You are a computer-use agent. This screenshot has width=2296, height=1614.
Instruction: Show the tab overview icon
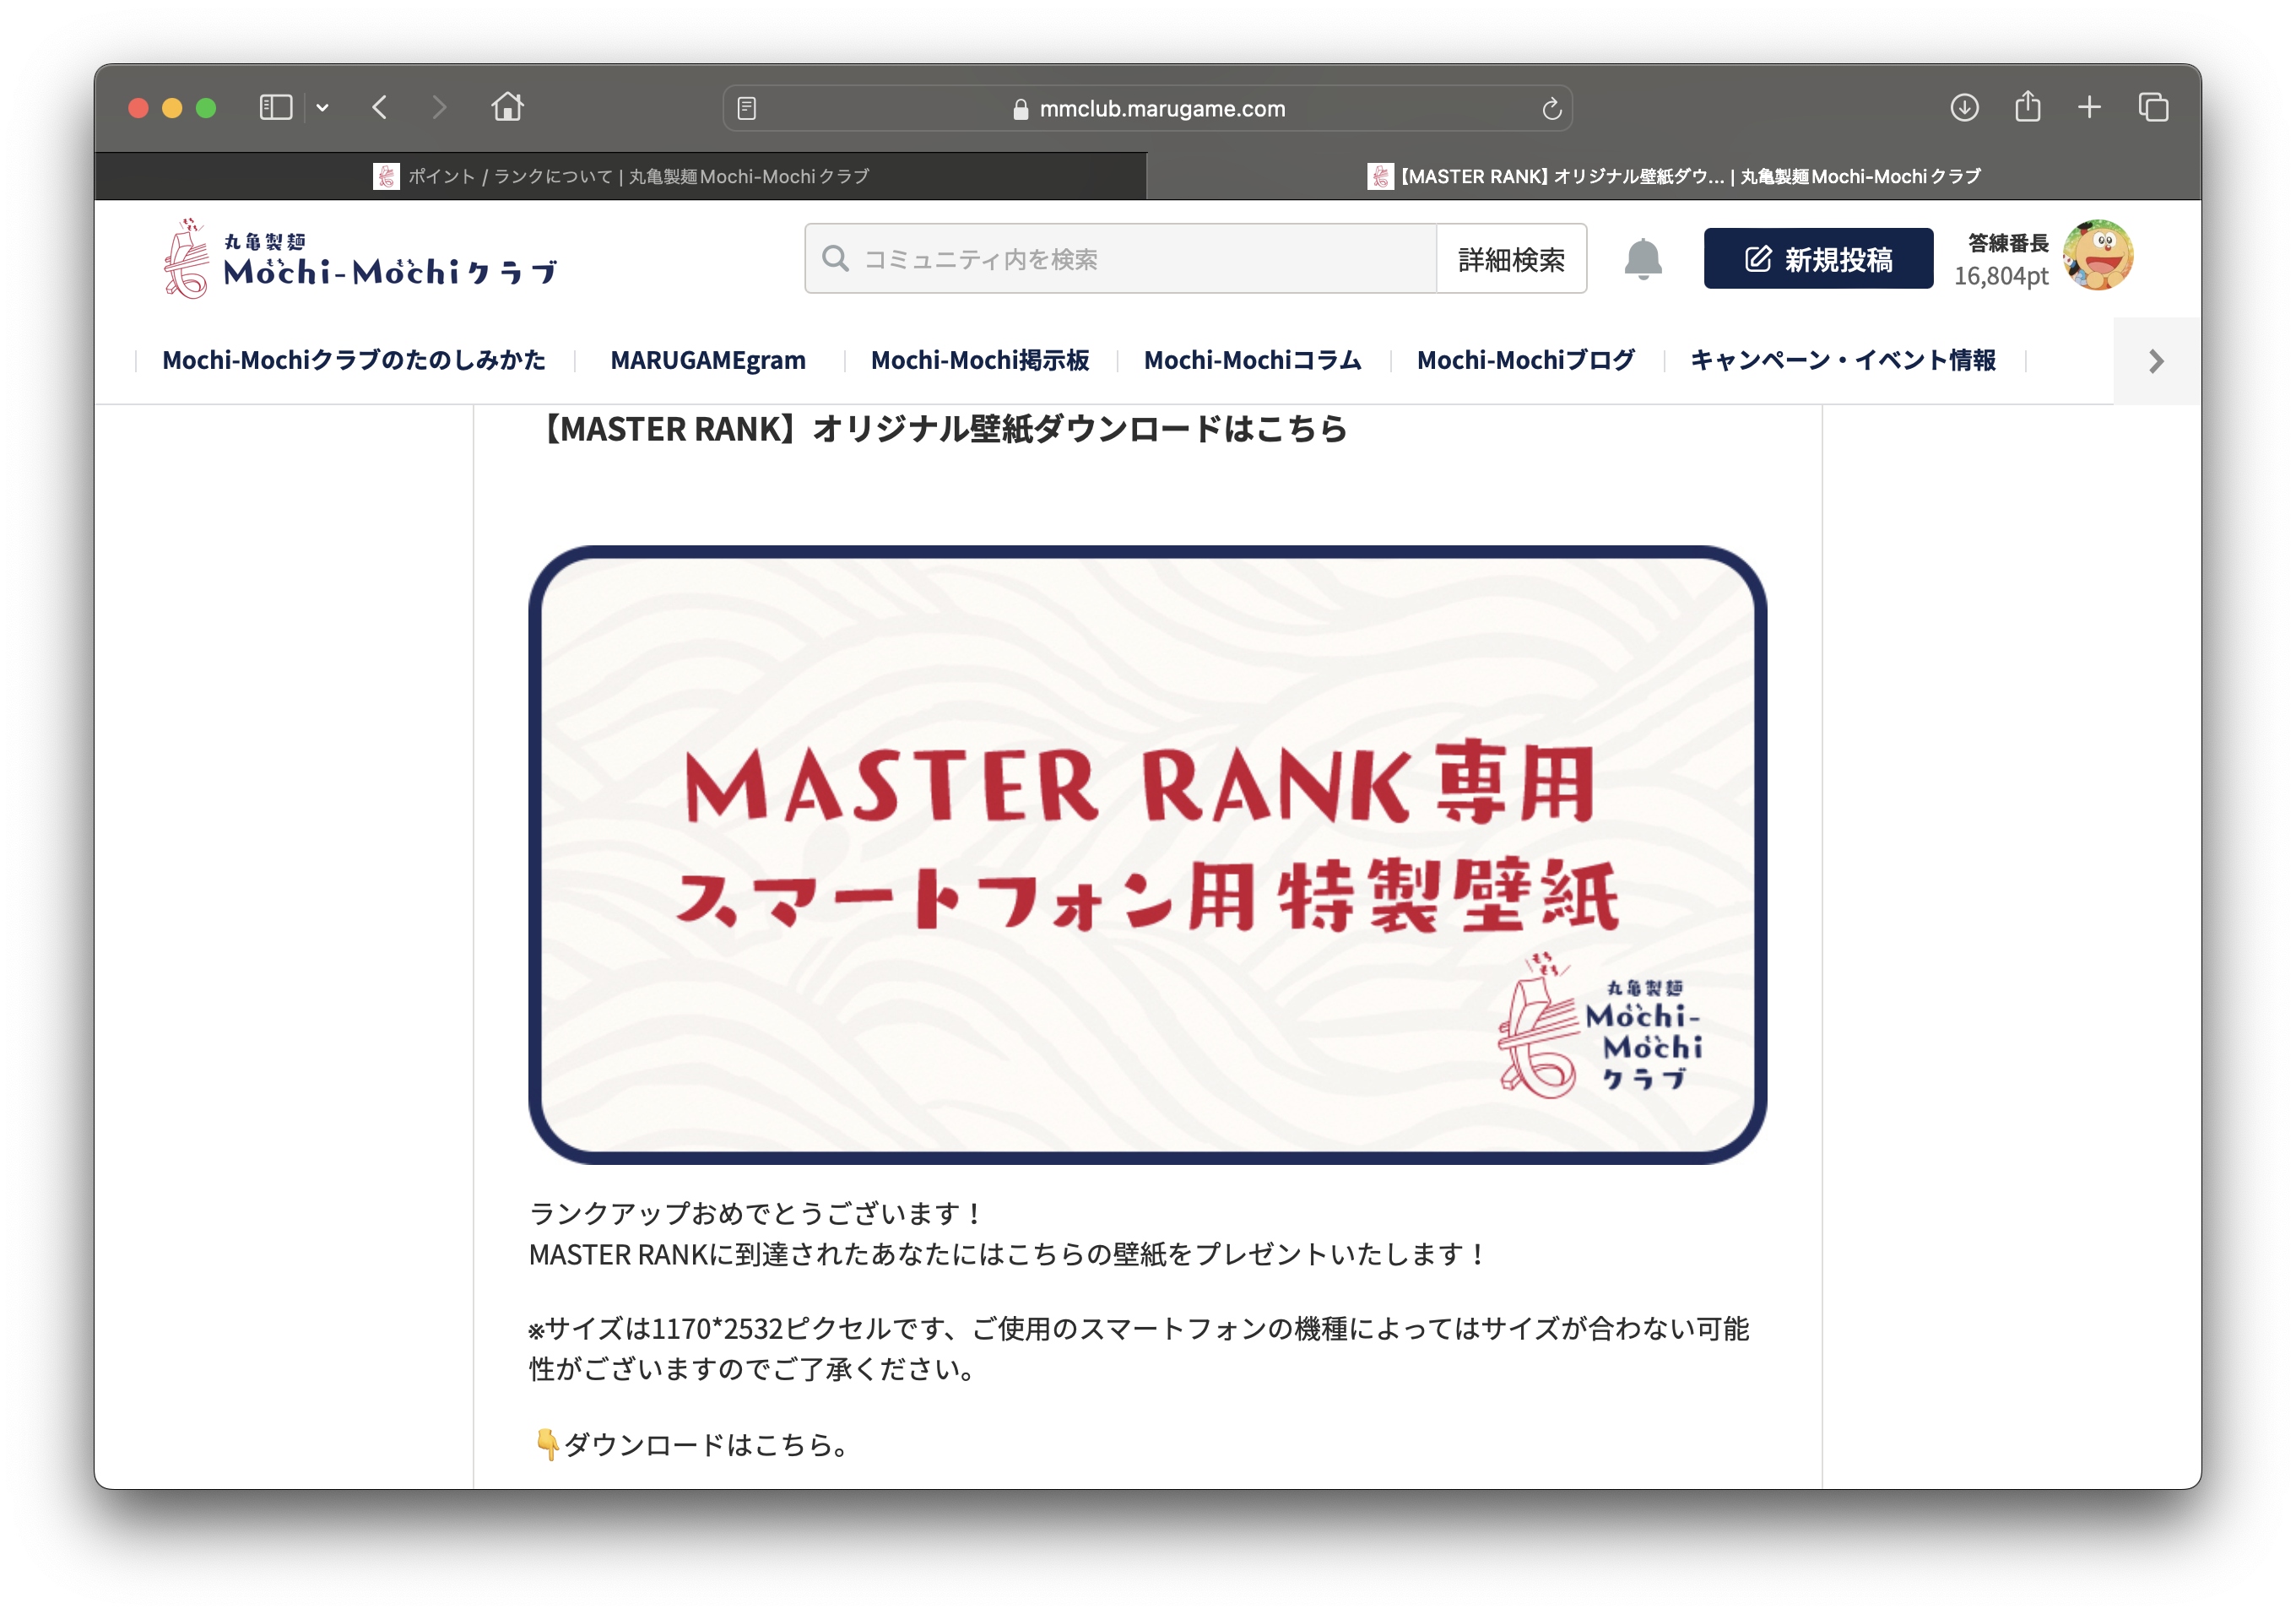pyautogui.click(x=2153, y=107)
